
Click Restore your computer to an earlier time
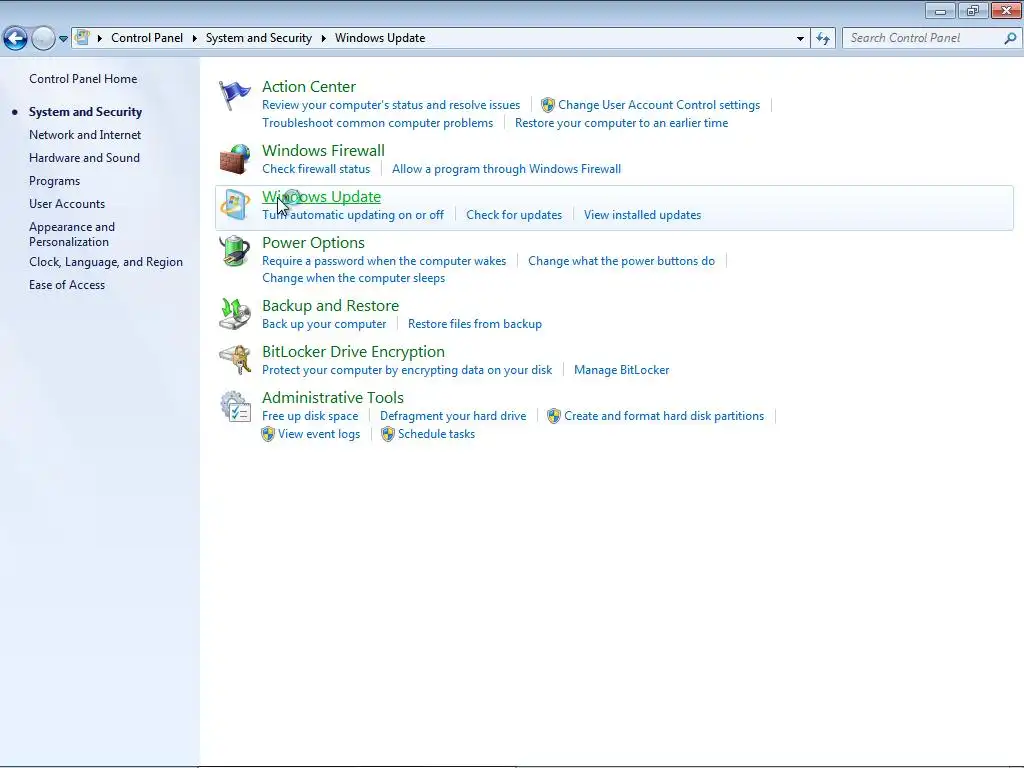point(621,123)
